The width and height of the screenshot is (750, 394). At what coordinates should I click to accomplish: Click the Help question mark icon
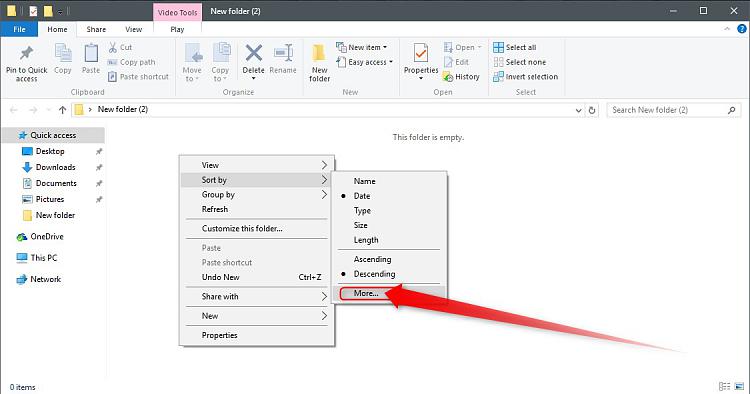(742, 29)
